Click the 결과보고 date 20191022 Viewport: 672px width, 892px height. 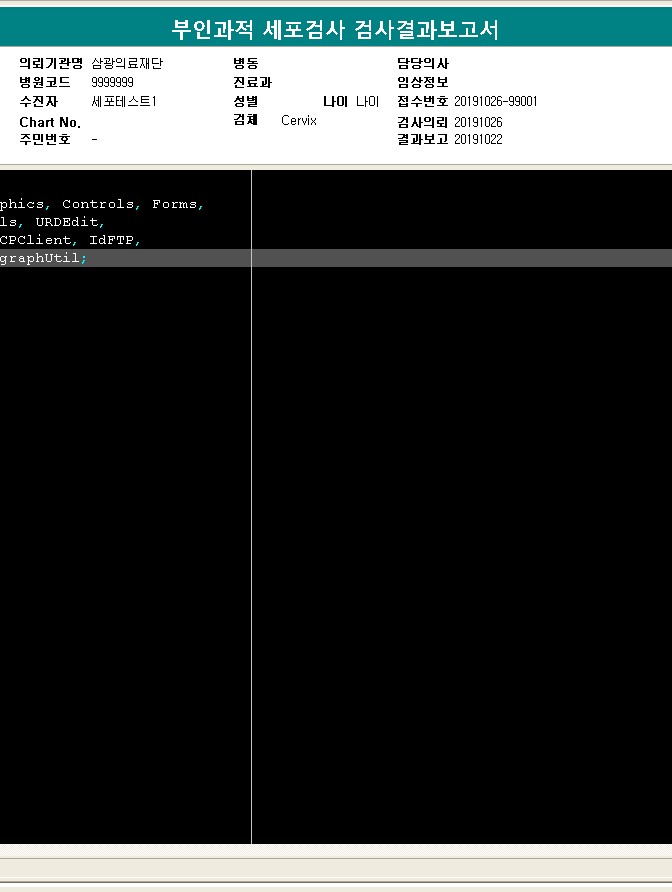(x=478, y=140)
